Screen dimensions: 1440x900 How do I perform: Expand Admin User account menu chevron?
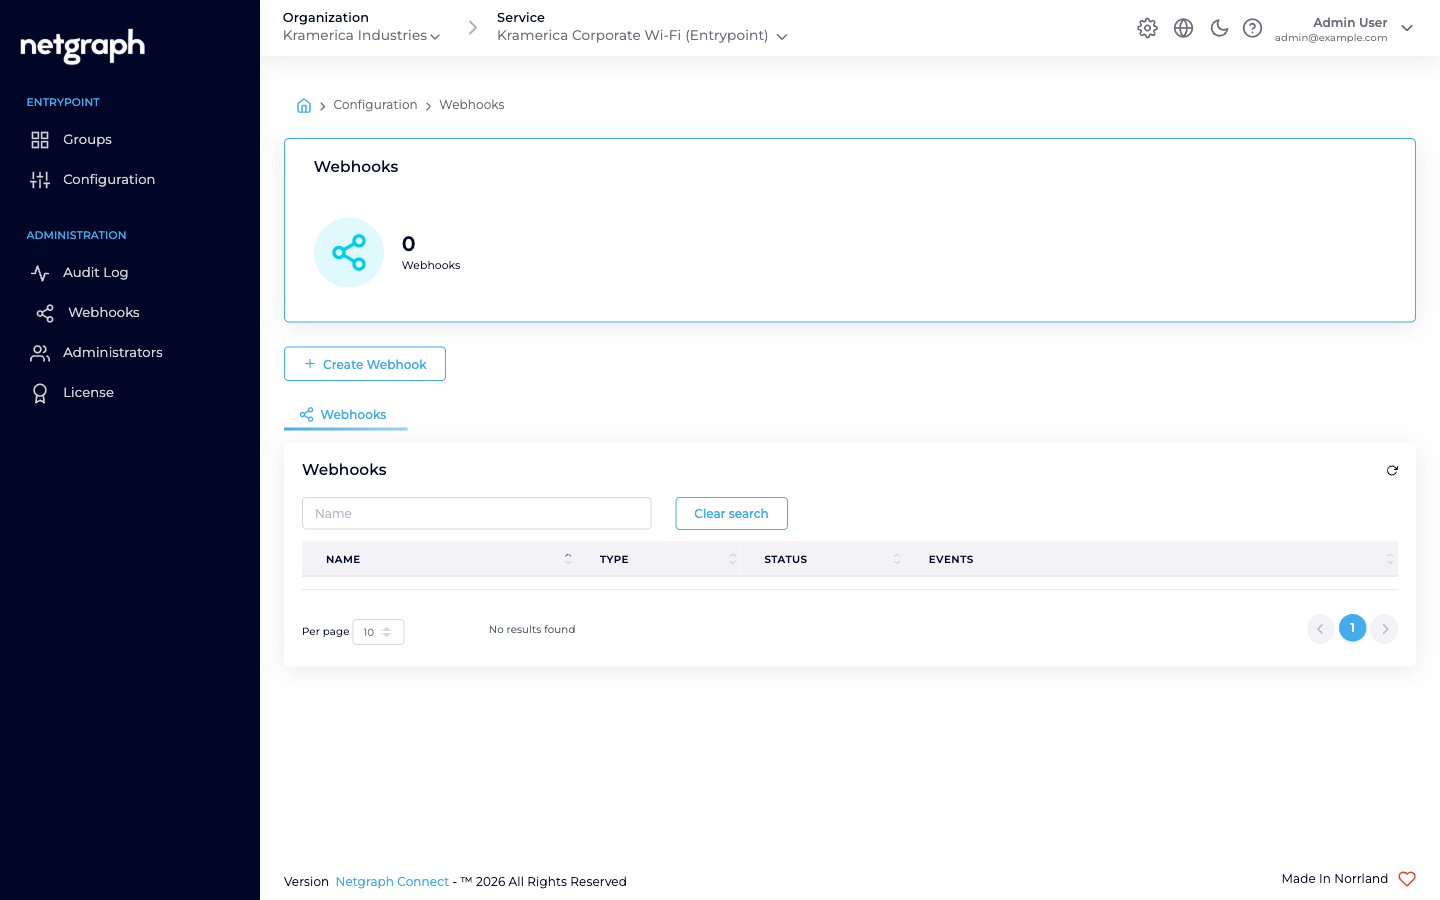tap(1407, 28)
